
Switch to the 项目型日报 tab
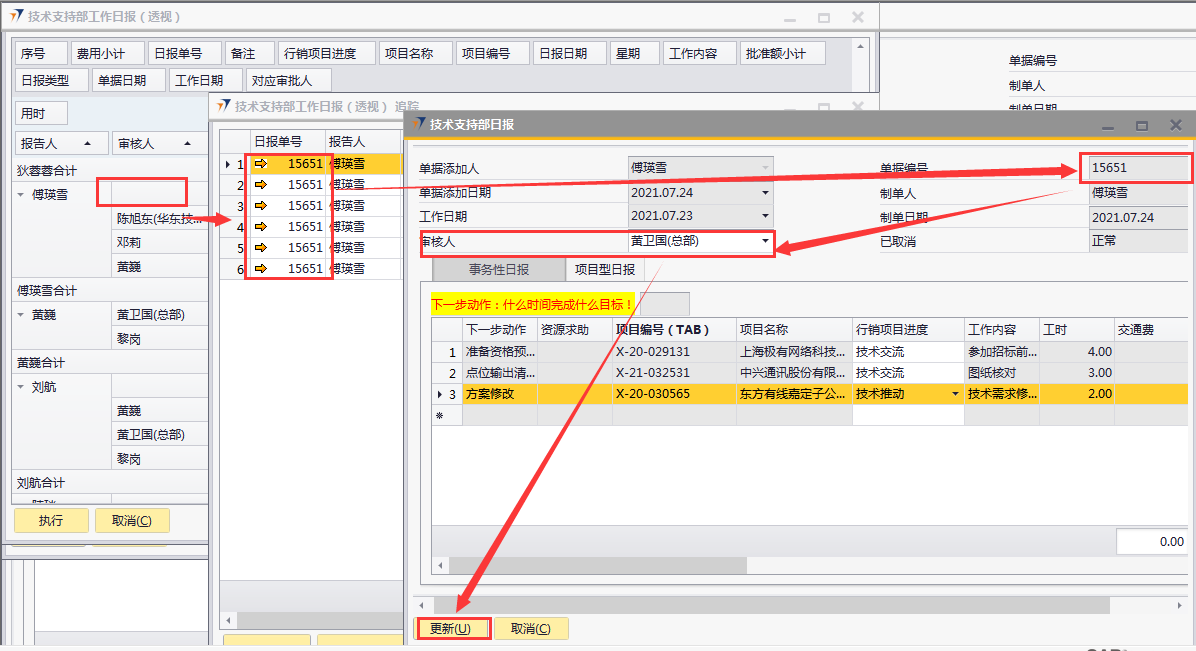(604, 270)
